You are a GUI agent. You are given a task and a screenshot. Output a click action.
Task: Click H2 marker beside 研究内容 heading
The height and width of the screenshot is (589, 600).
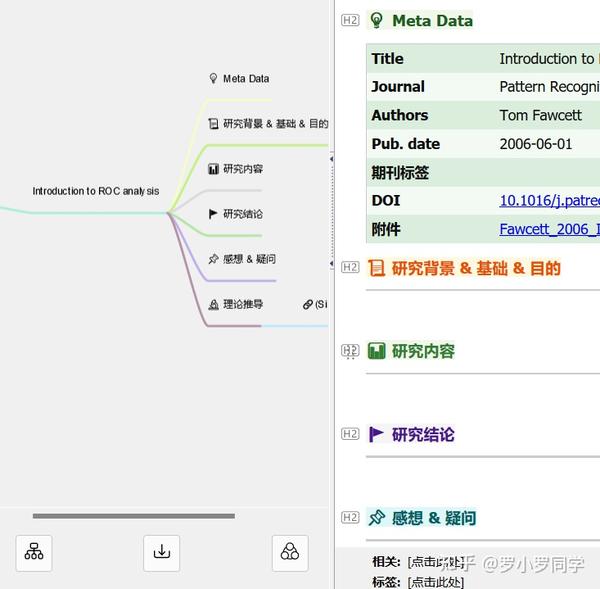[350, 351]
